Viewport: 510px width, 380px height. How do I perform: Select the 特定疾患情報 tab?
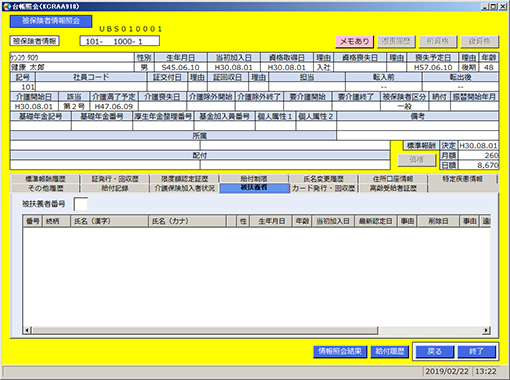point(463,179)
